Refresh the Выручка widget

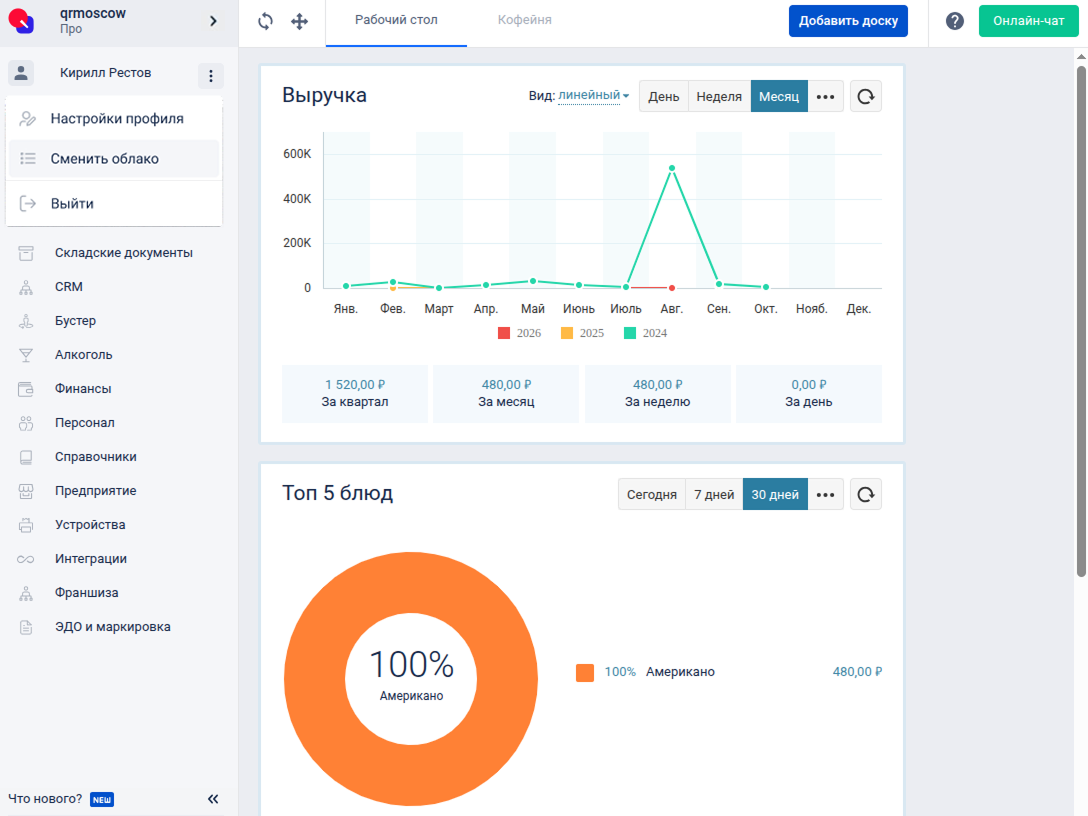click(x=865, y=96)
